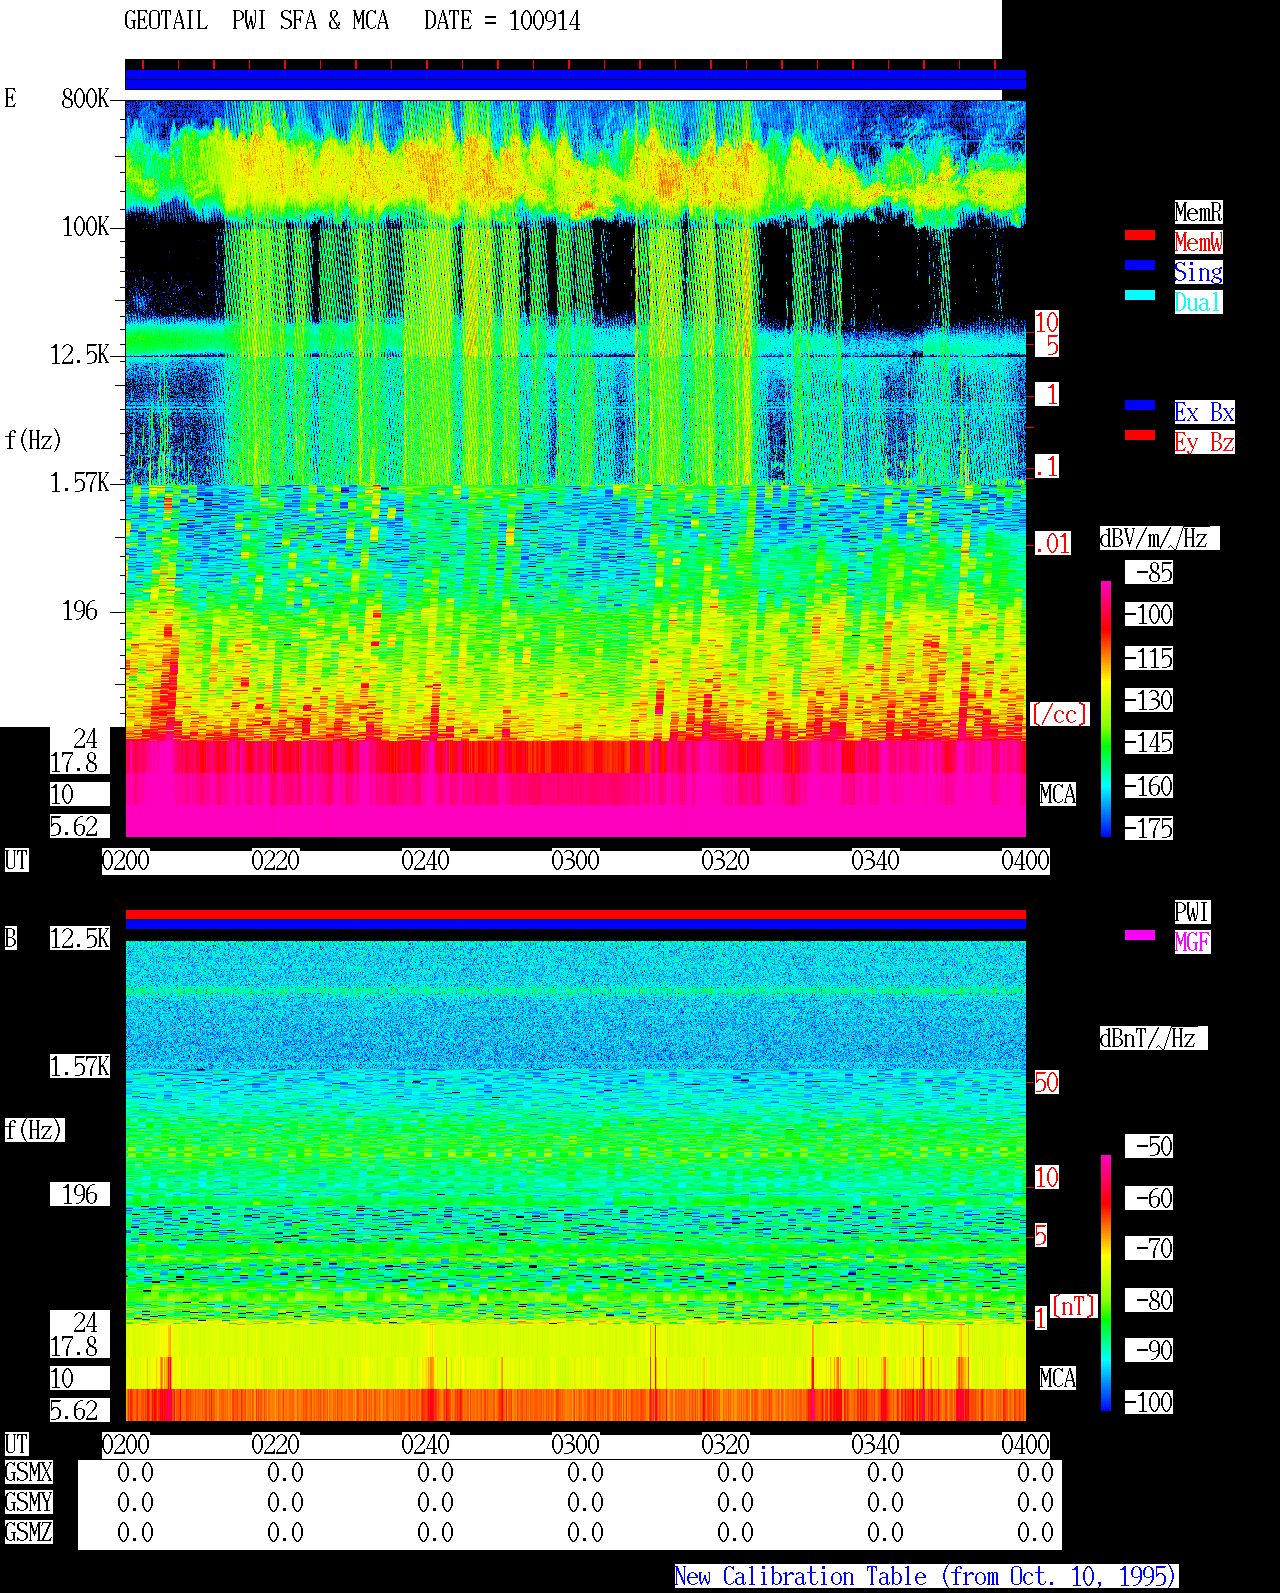Viewport: 1280px width, 1593px height.
Task: Click the GSMX row label
Action: 29,1472
